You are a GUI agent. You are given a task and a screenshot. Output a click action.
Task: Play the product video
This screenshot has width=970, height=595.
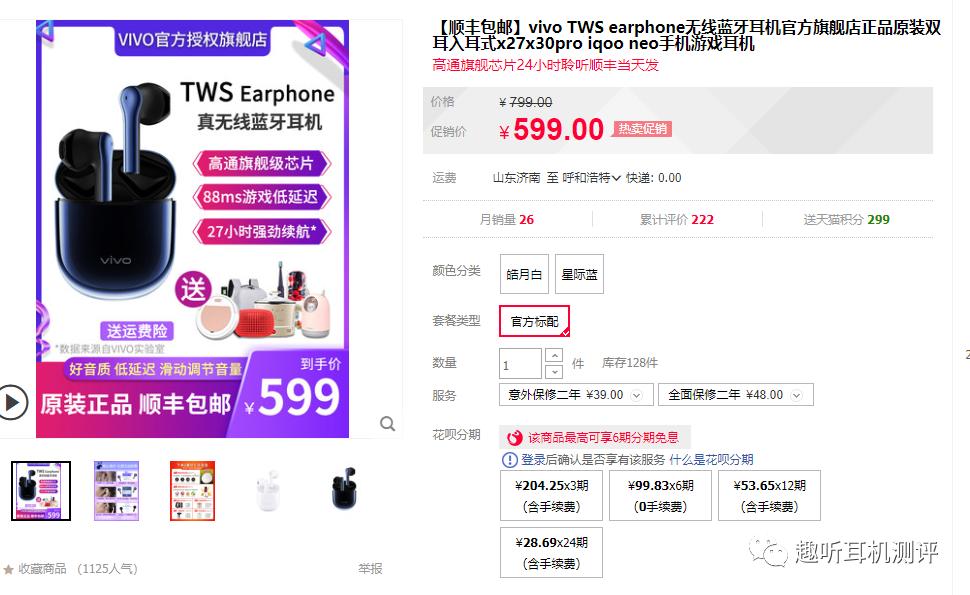(x=12, y=403)
